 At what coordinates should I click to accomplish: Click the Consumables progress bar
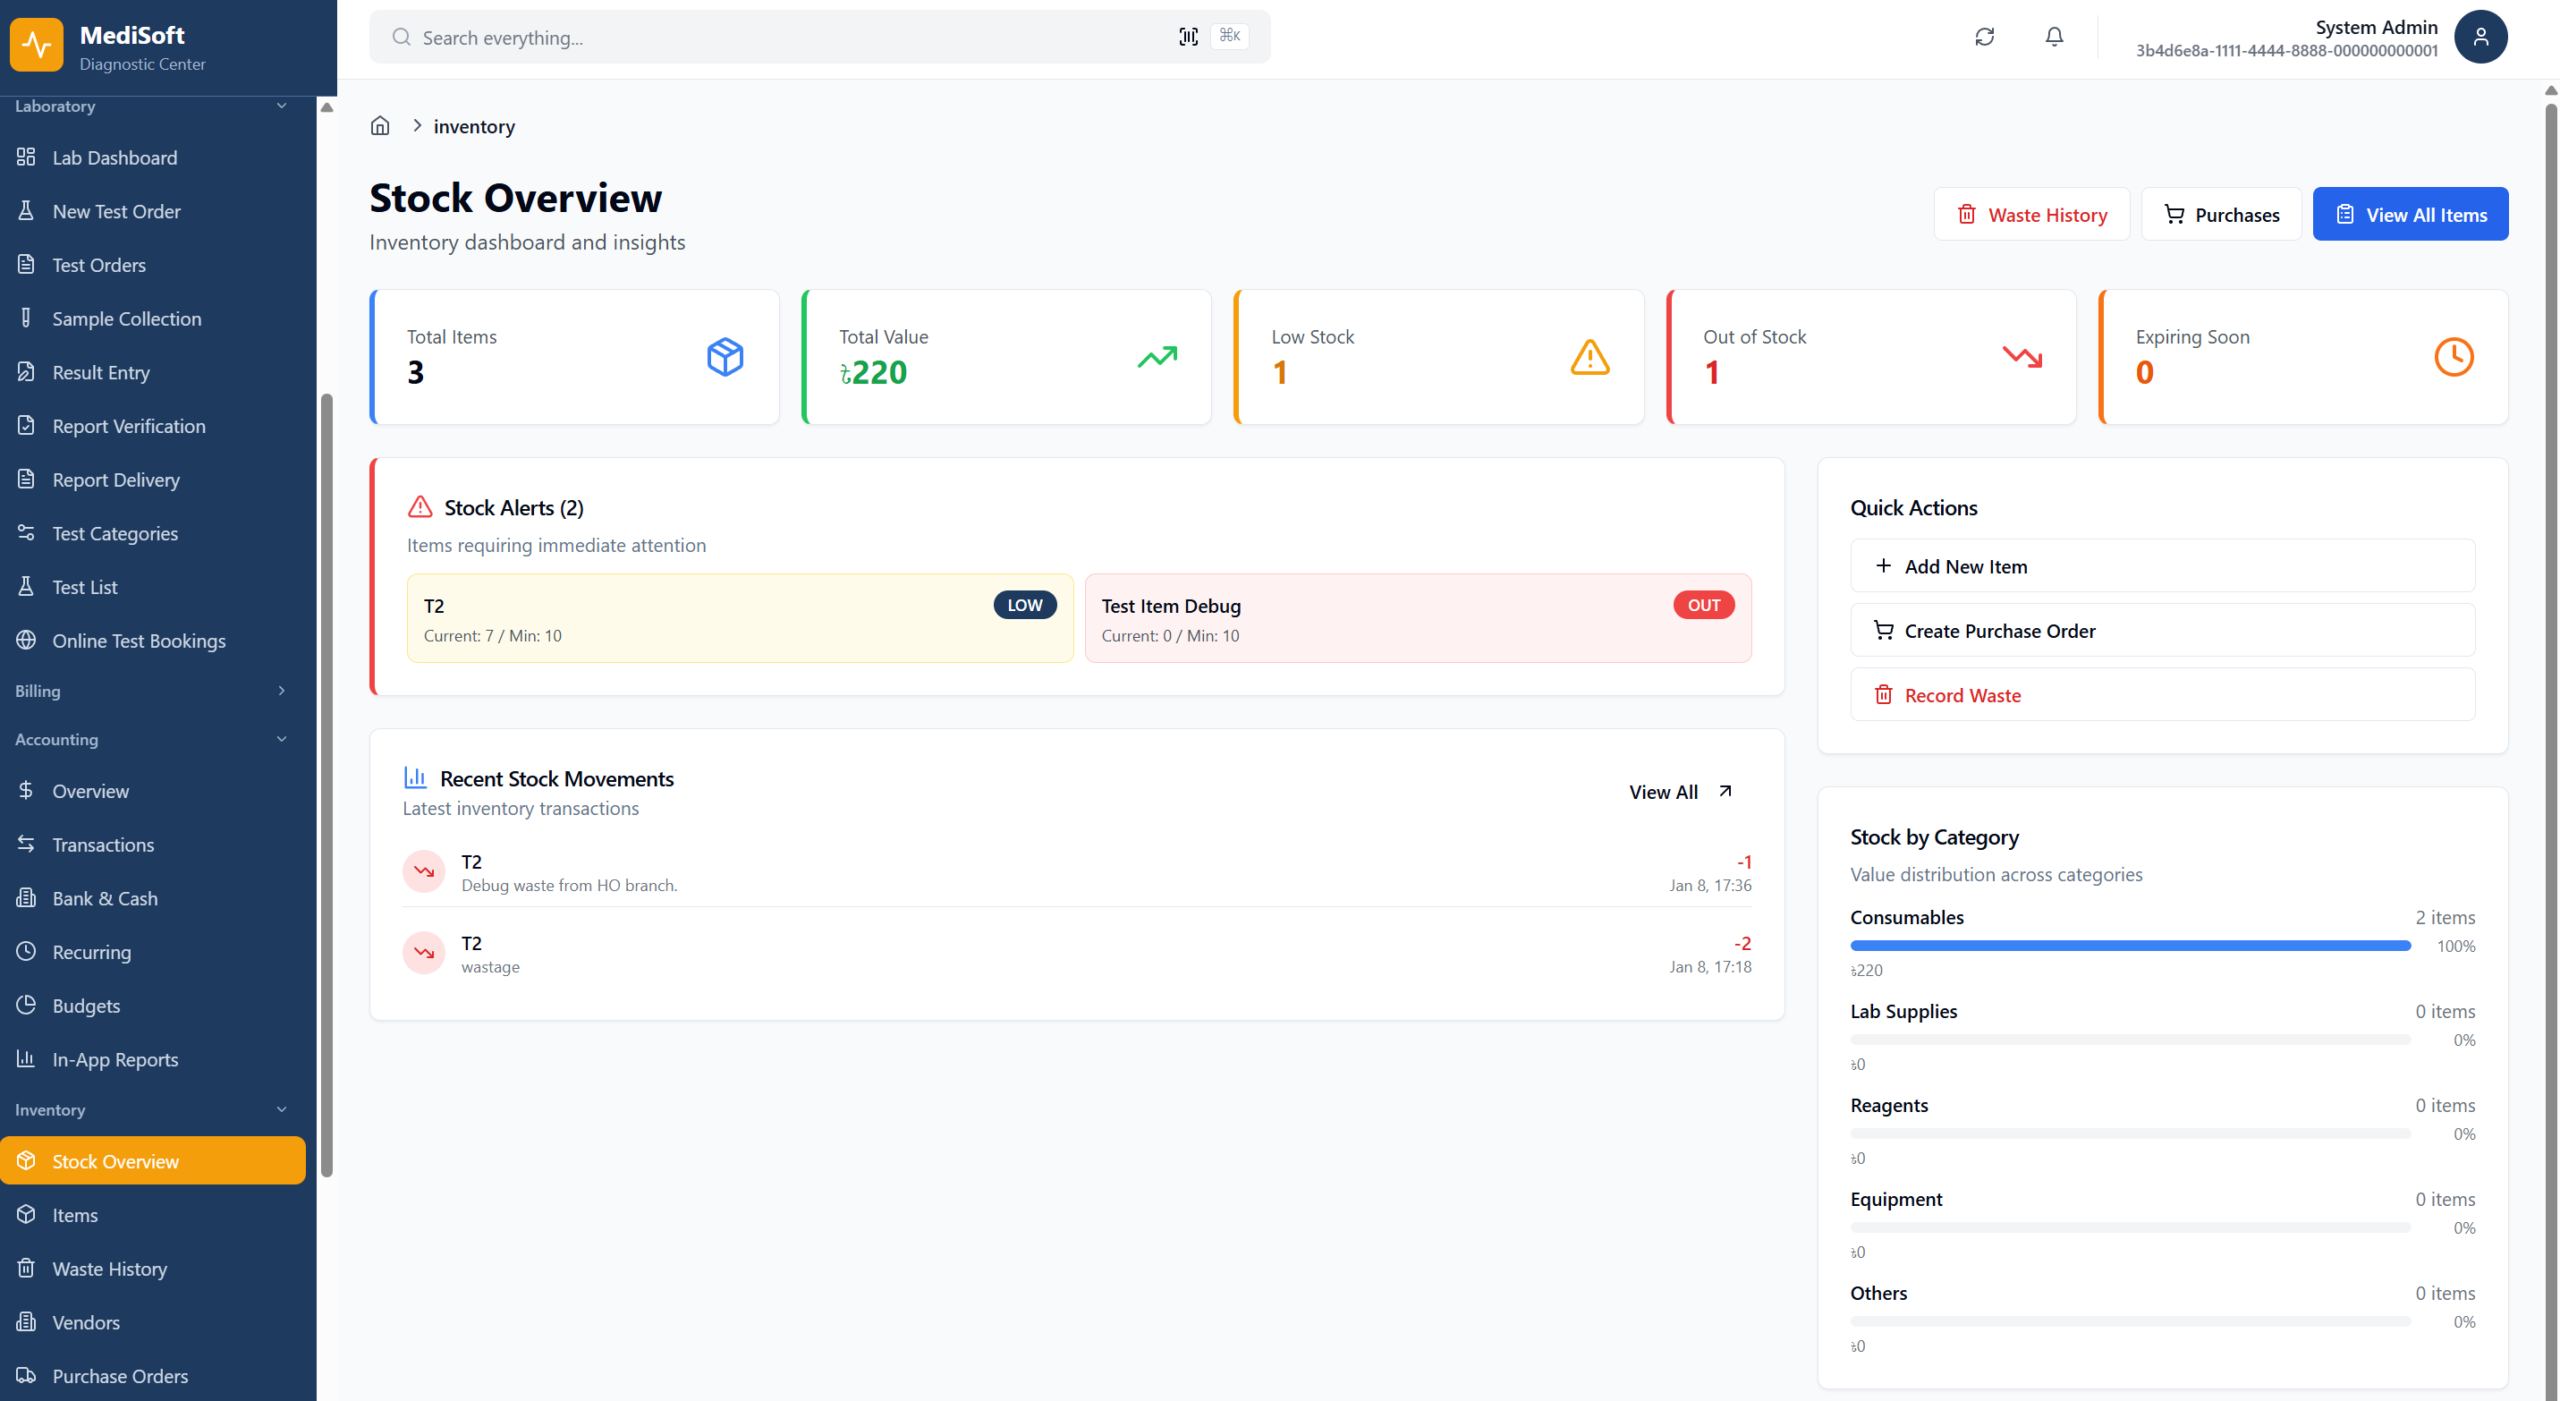(2130, 945)
